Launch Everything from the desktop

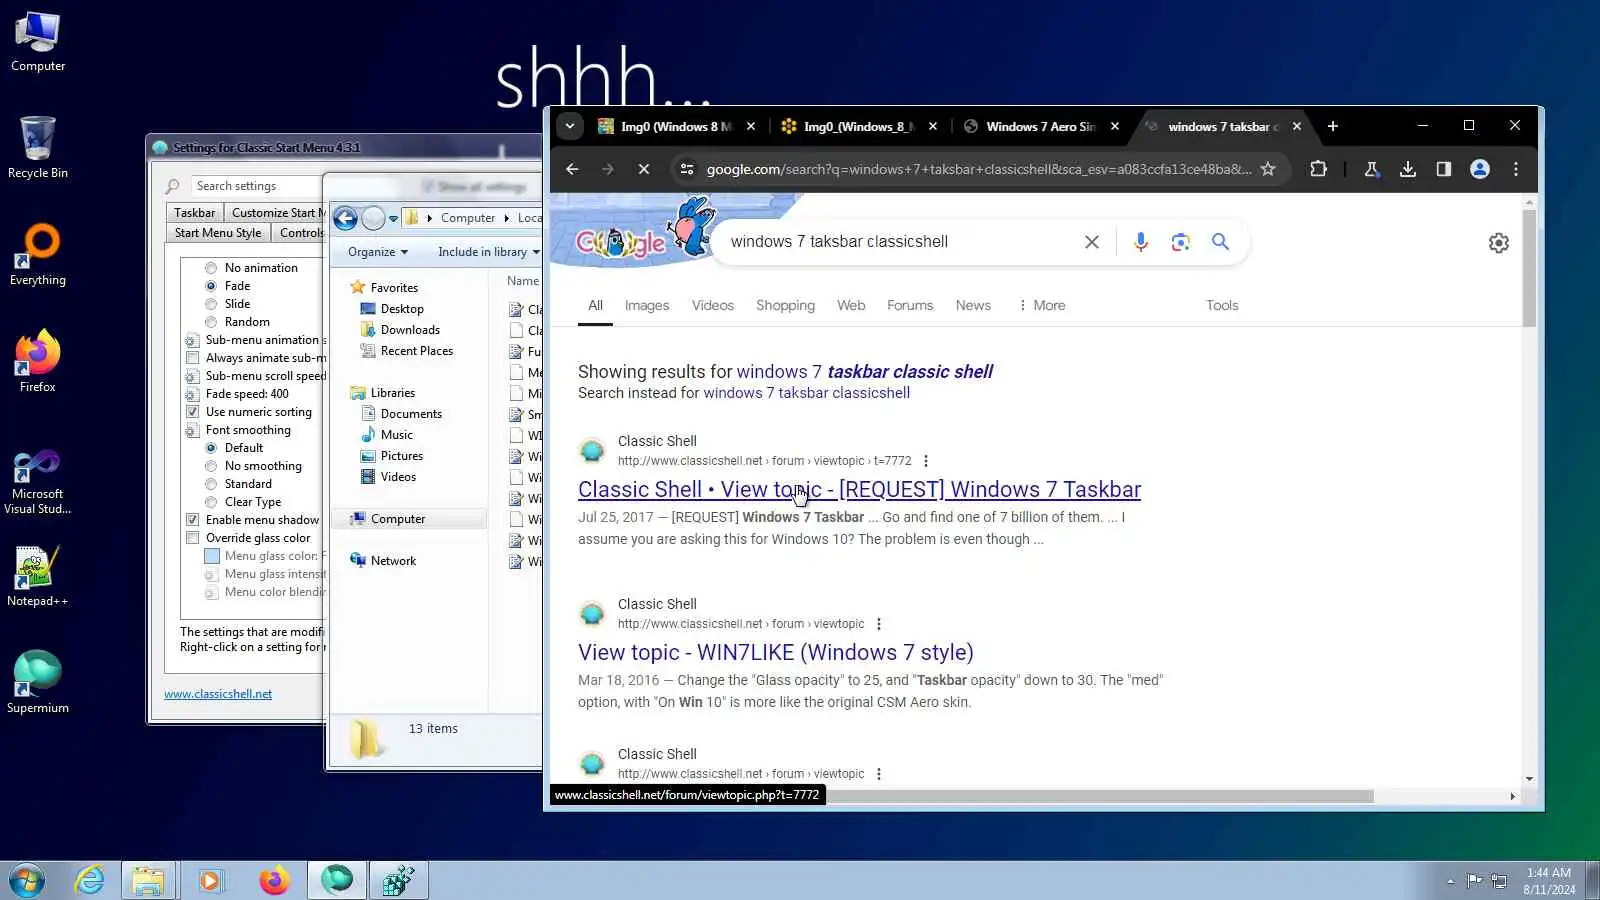pyautogui.click(x=38, y=255)
